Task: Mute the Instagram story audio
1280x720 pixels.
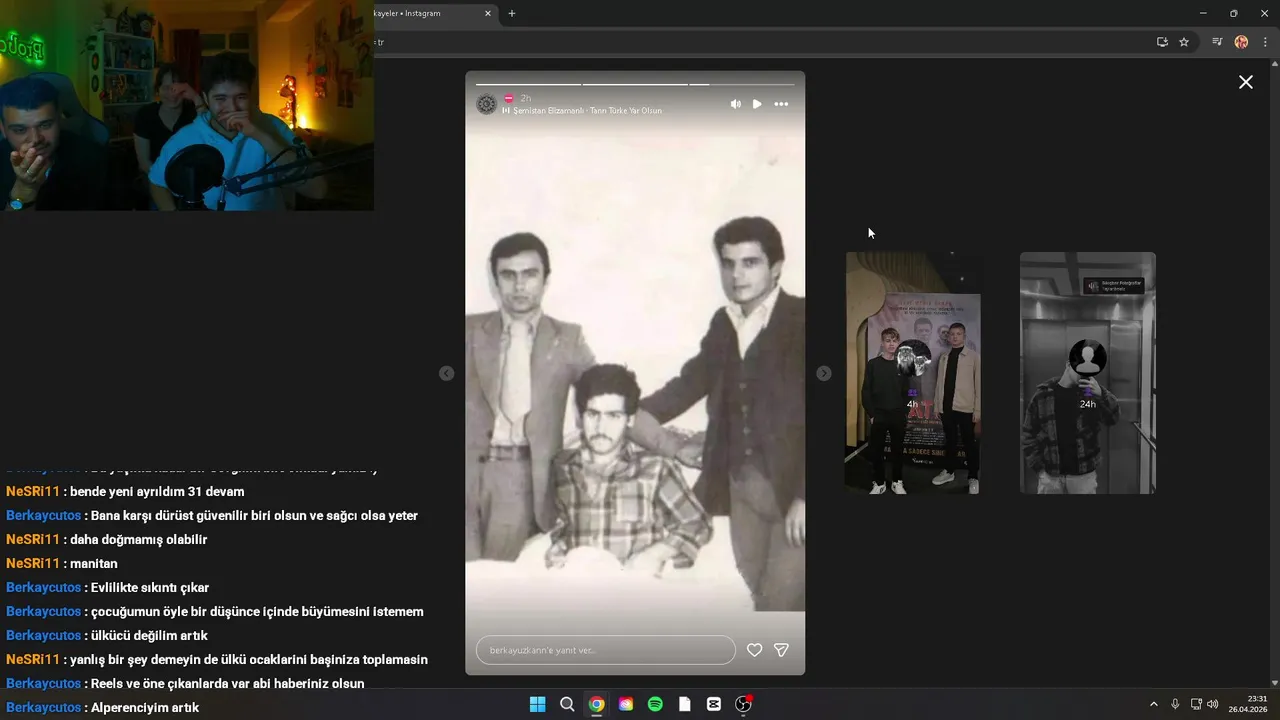Action: (x=736, y=104)
